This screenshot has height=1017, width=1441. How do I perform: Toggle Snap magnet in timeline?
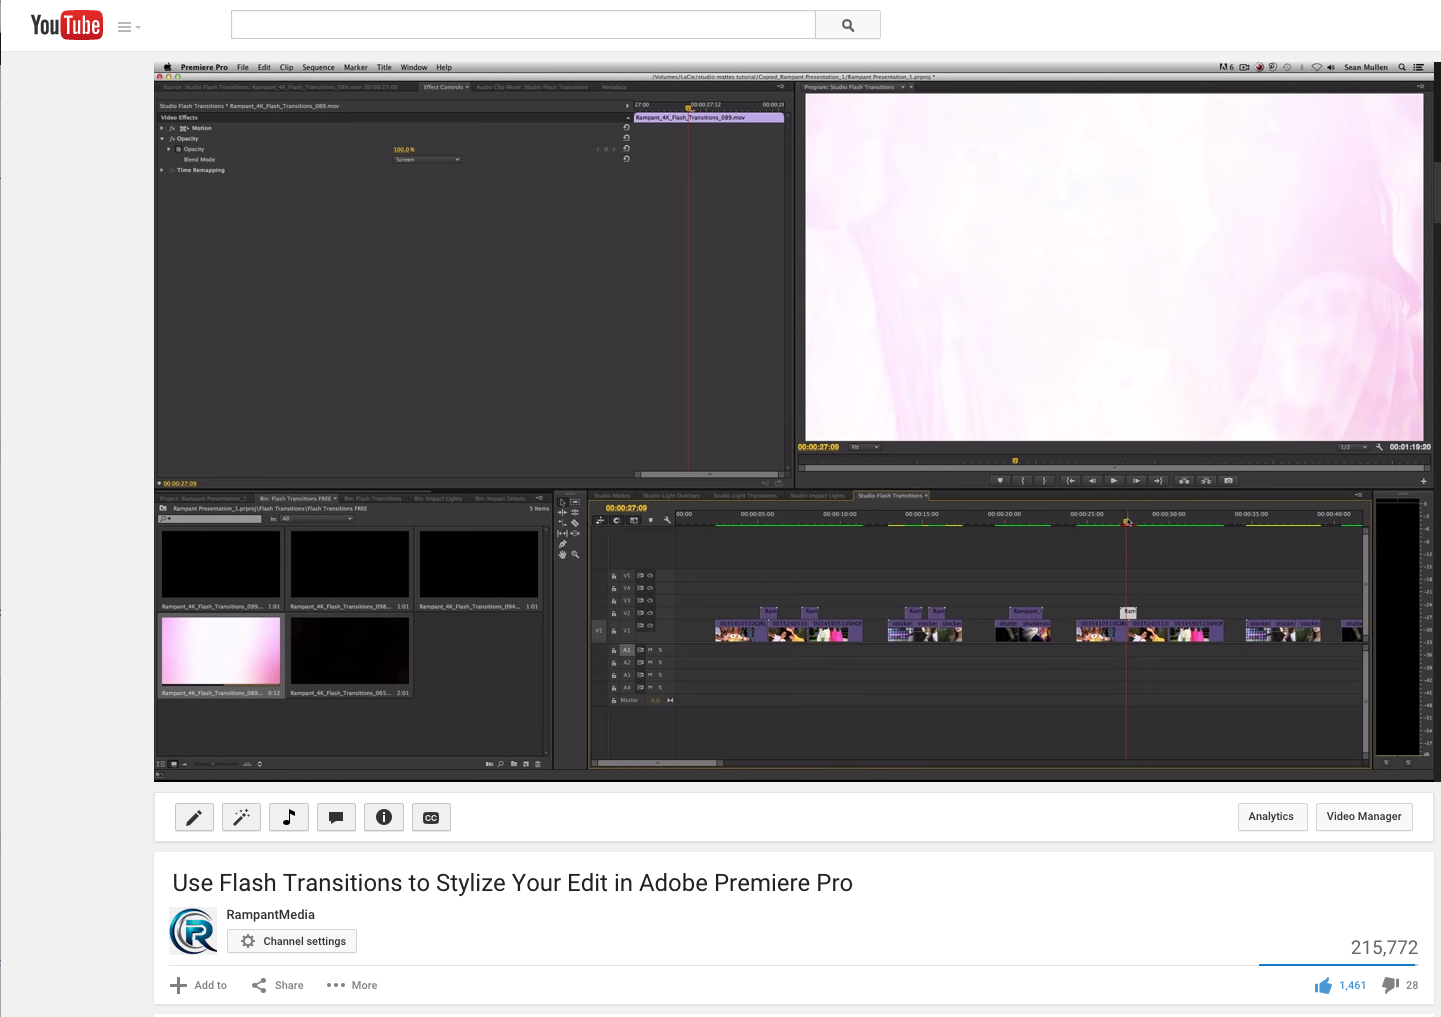(616, 520)
